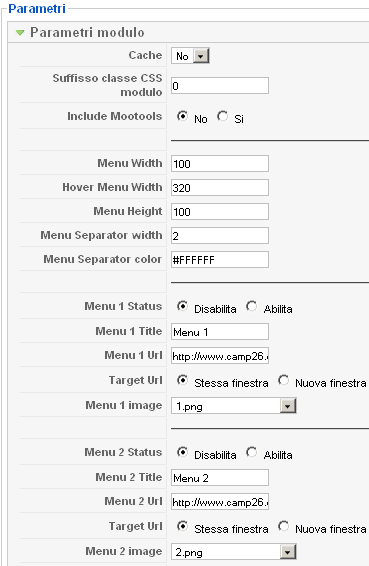Click the Menu Height input field

click(x=220, y=212)
